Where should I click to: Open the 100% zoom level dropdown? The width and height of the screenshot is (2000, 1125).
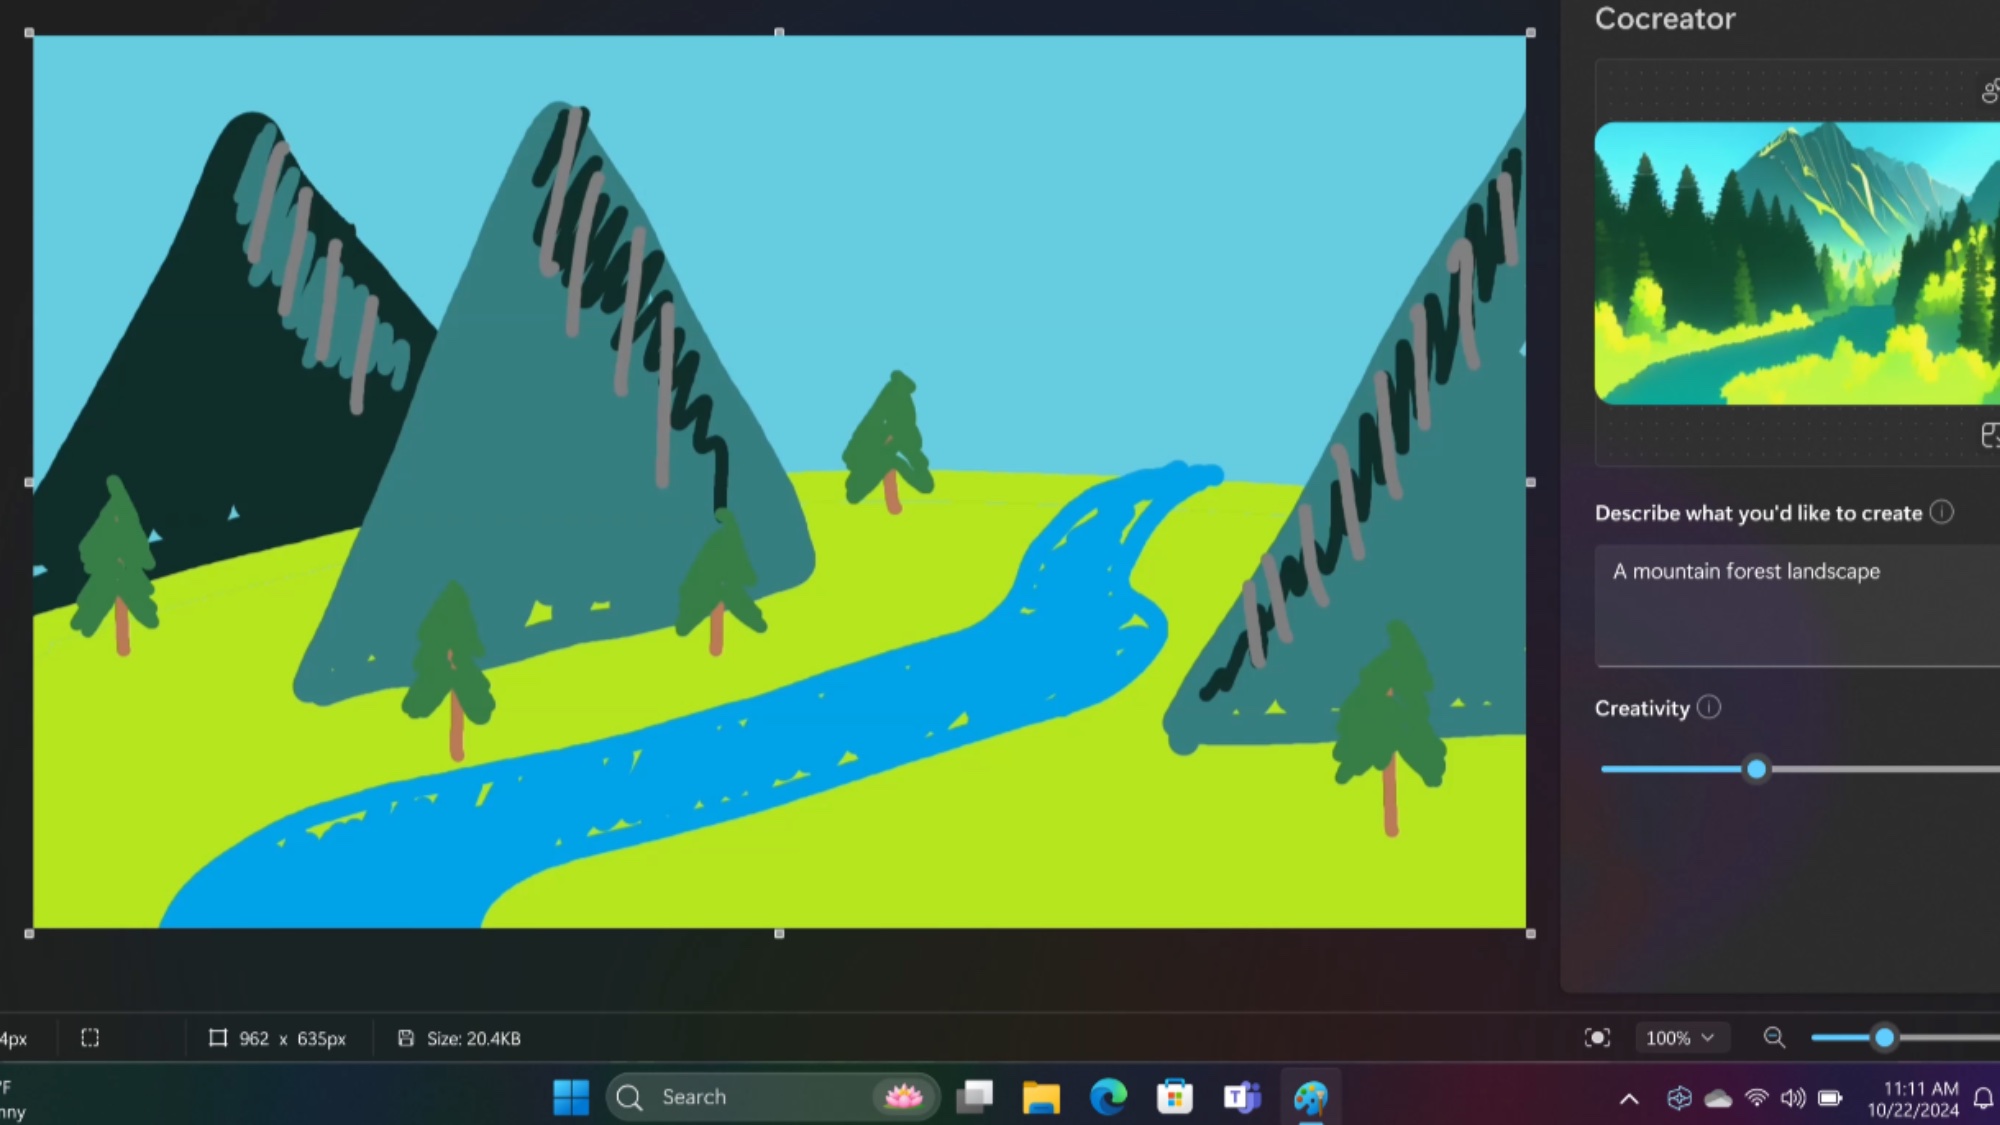[x=1681, y=1038]
